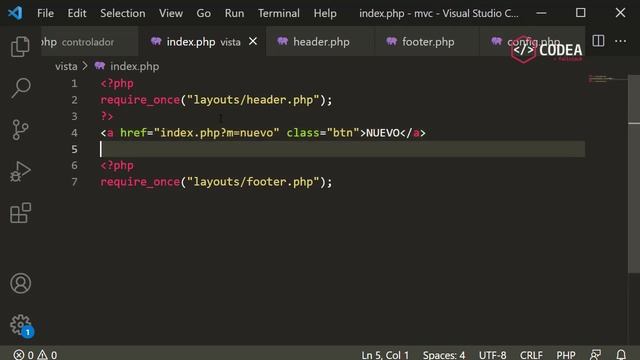This screenshot has width=640, height=360.
Task: Click line number 7 in the gutter
Action: point(74,182)
